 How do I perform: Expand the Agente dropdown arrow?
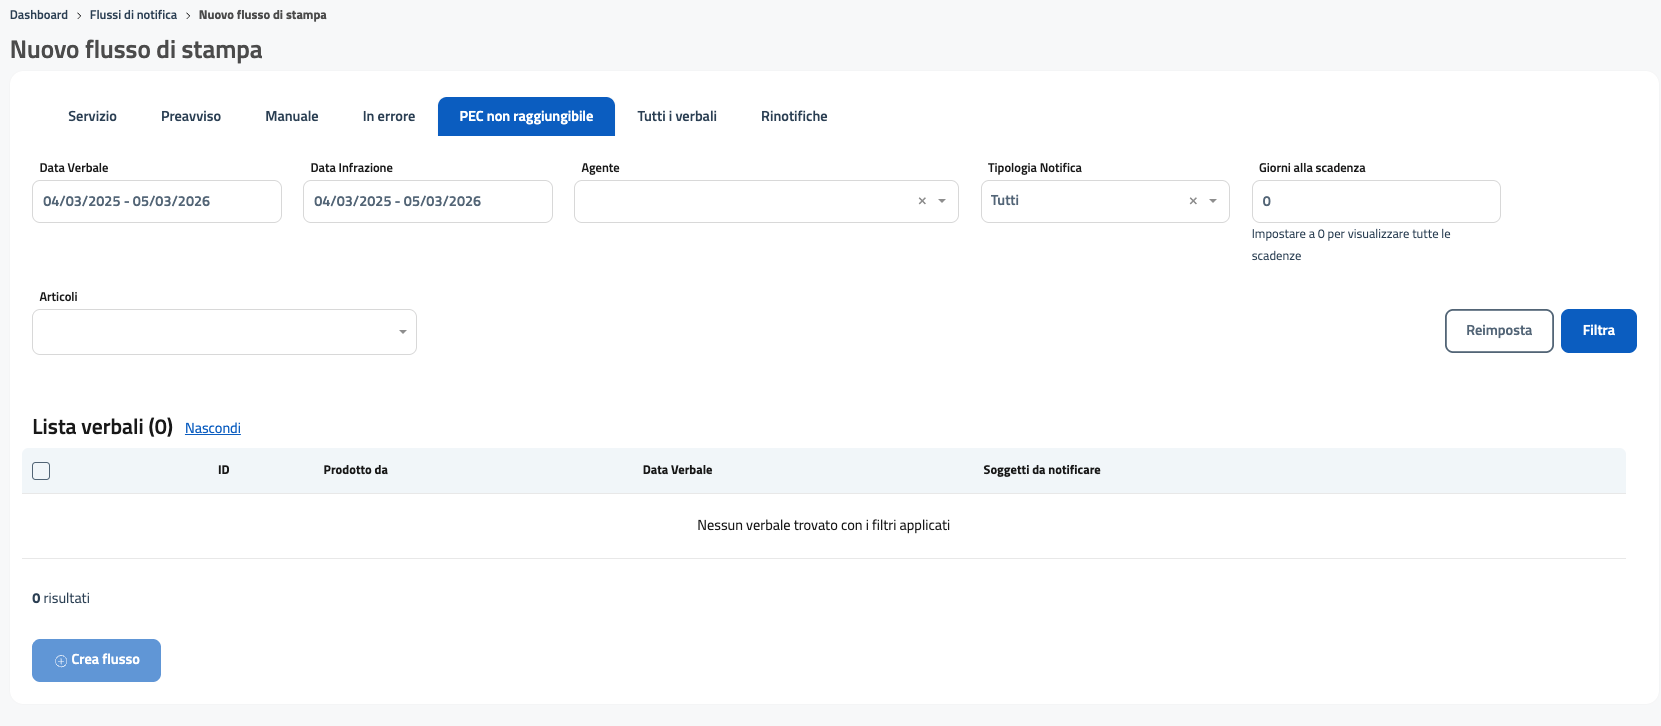942,201
